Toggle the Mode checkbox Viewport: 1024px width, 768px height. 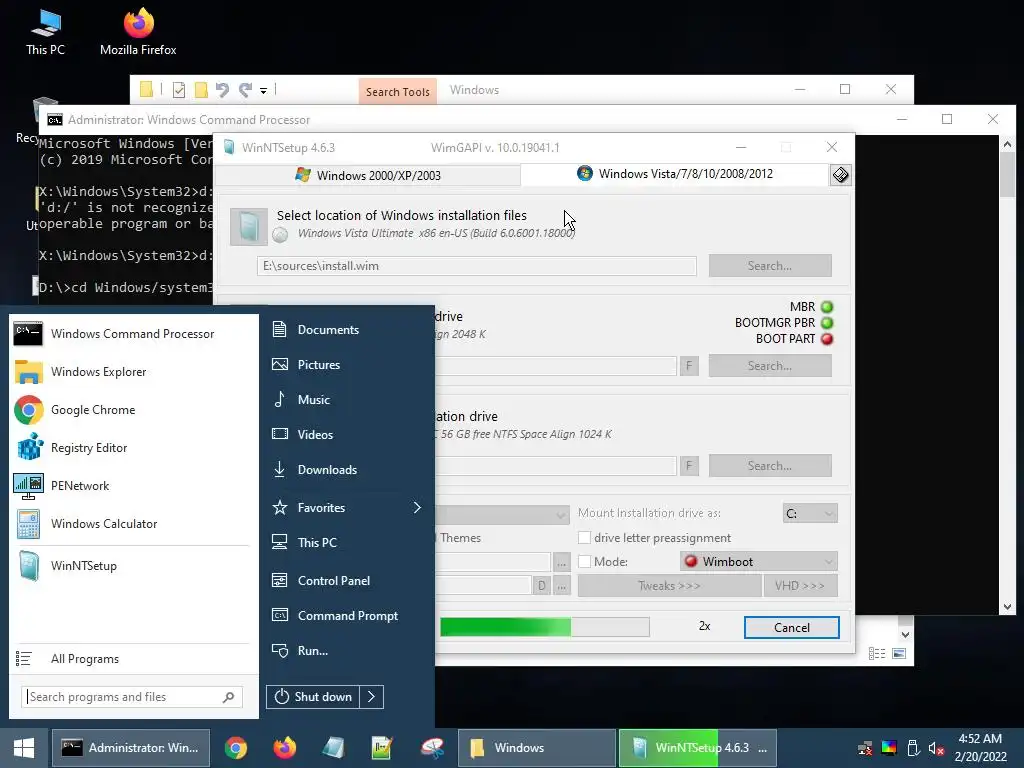point(584,562)
